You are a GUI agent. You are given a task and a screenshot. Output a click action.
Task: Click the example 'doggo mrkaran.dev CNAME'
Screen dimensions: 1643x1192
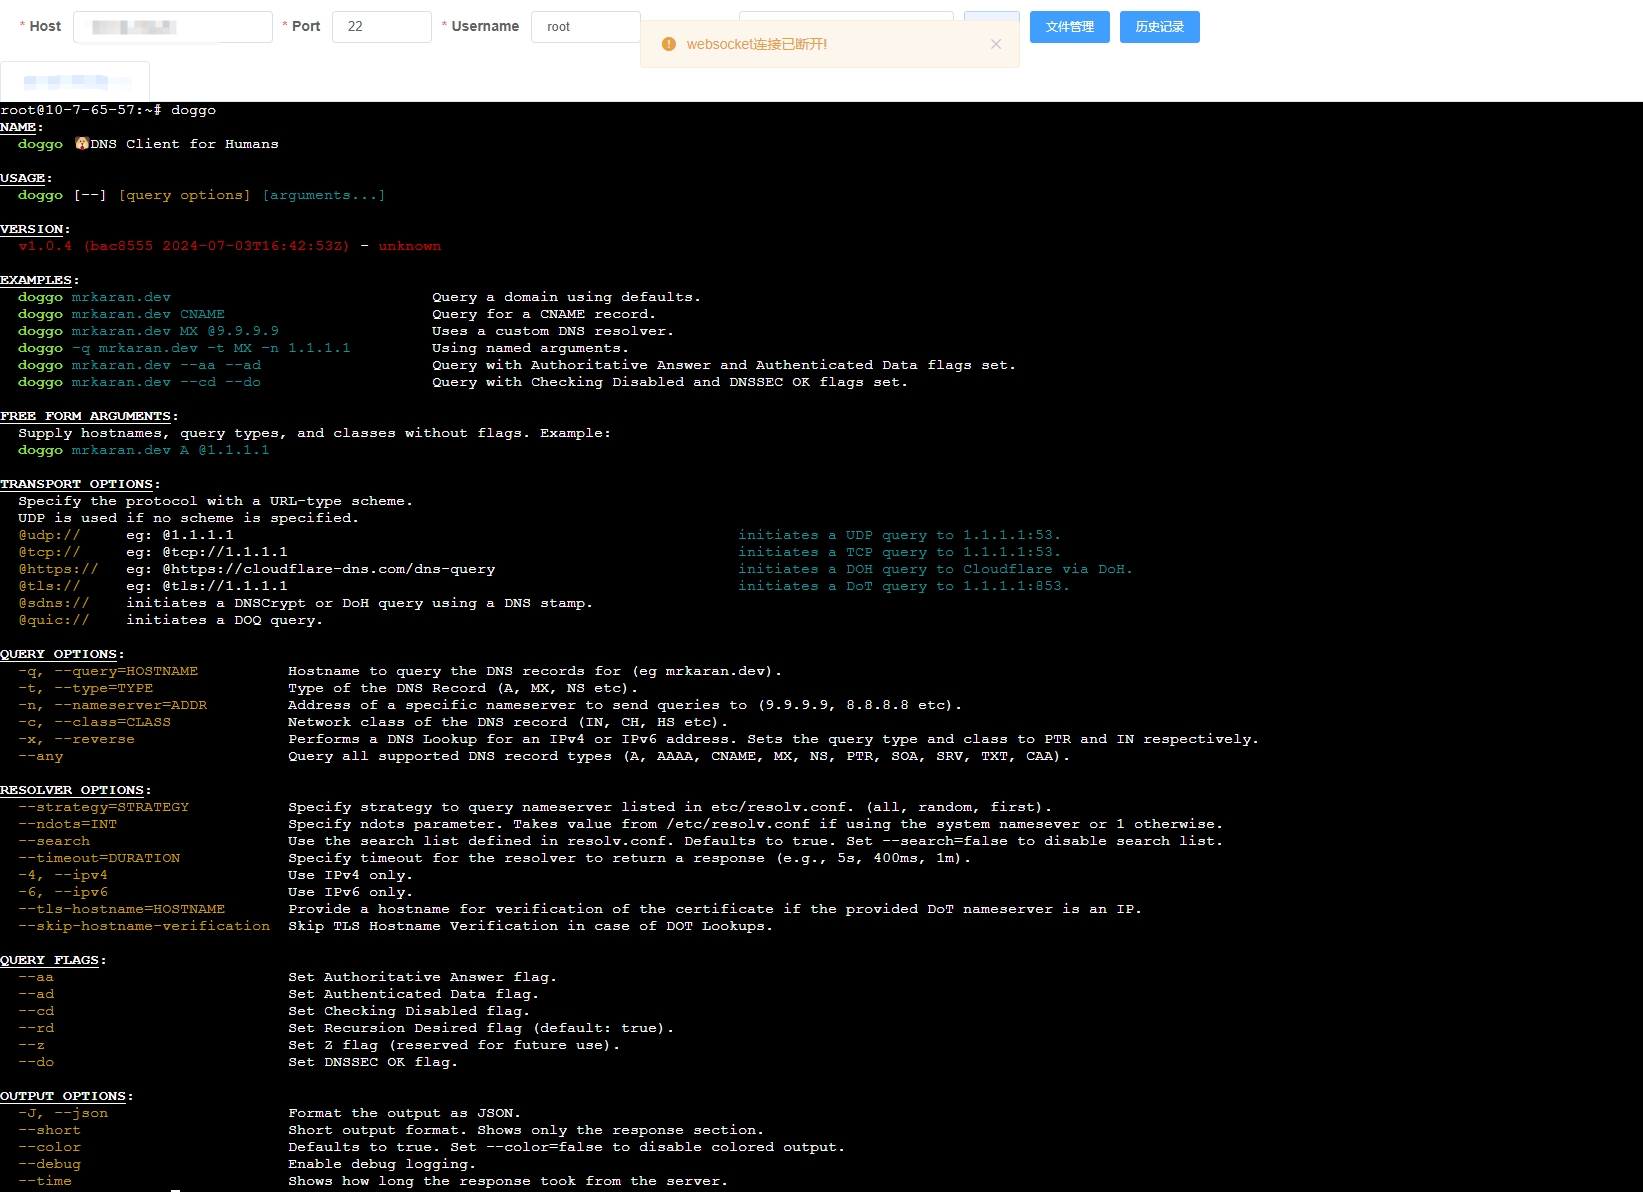click(x=121, y=314)
